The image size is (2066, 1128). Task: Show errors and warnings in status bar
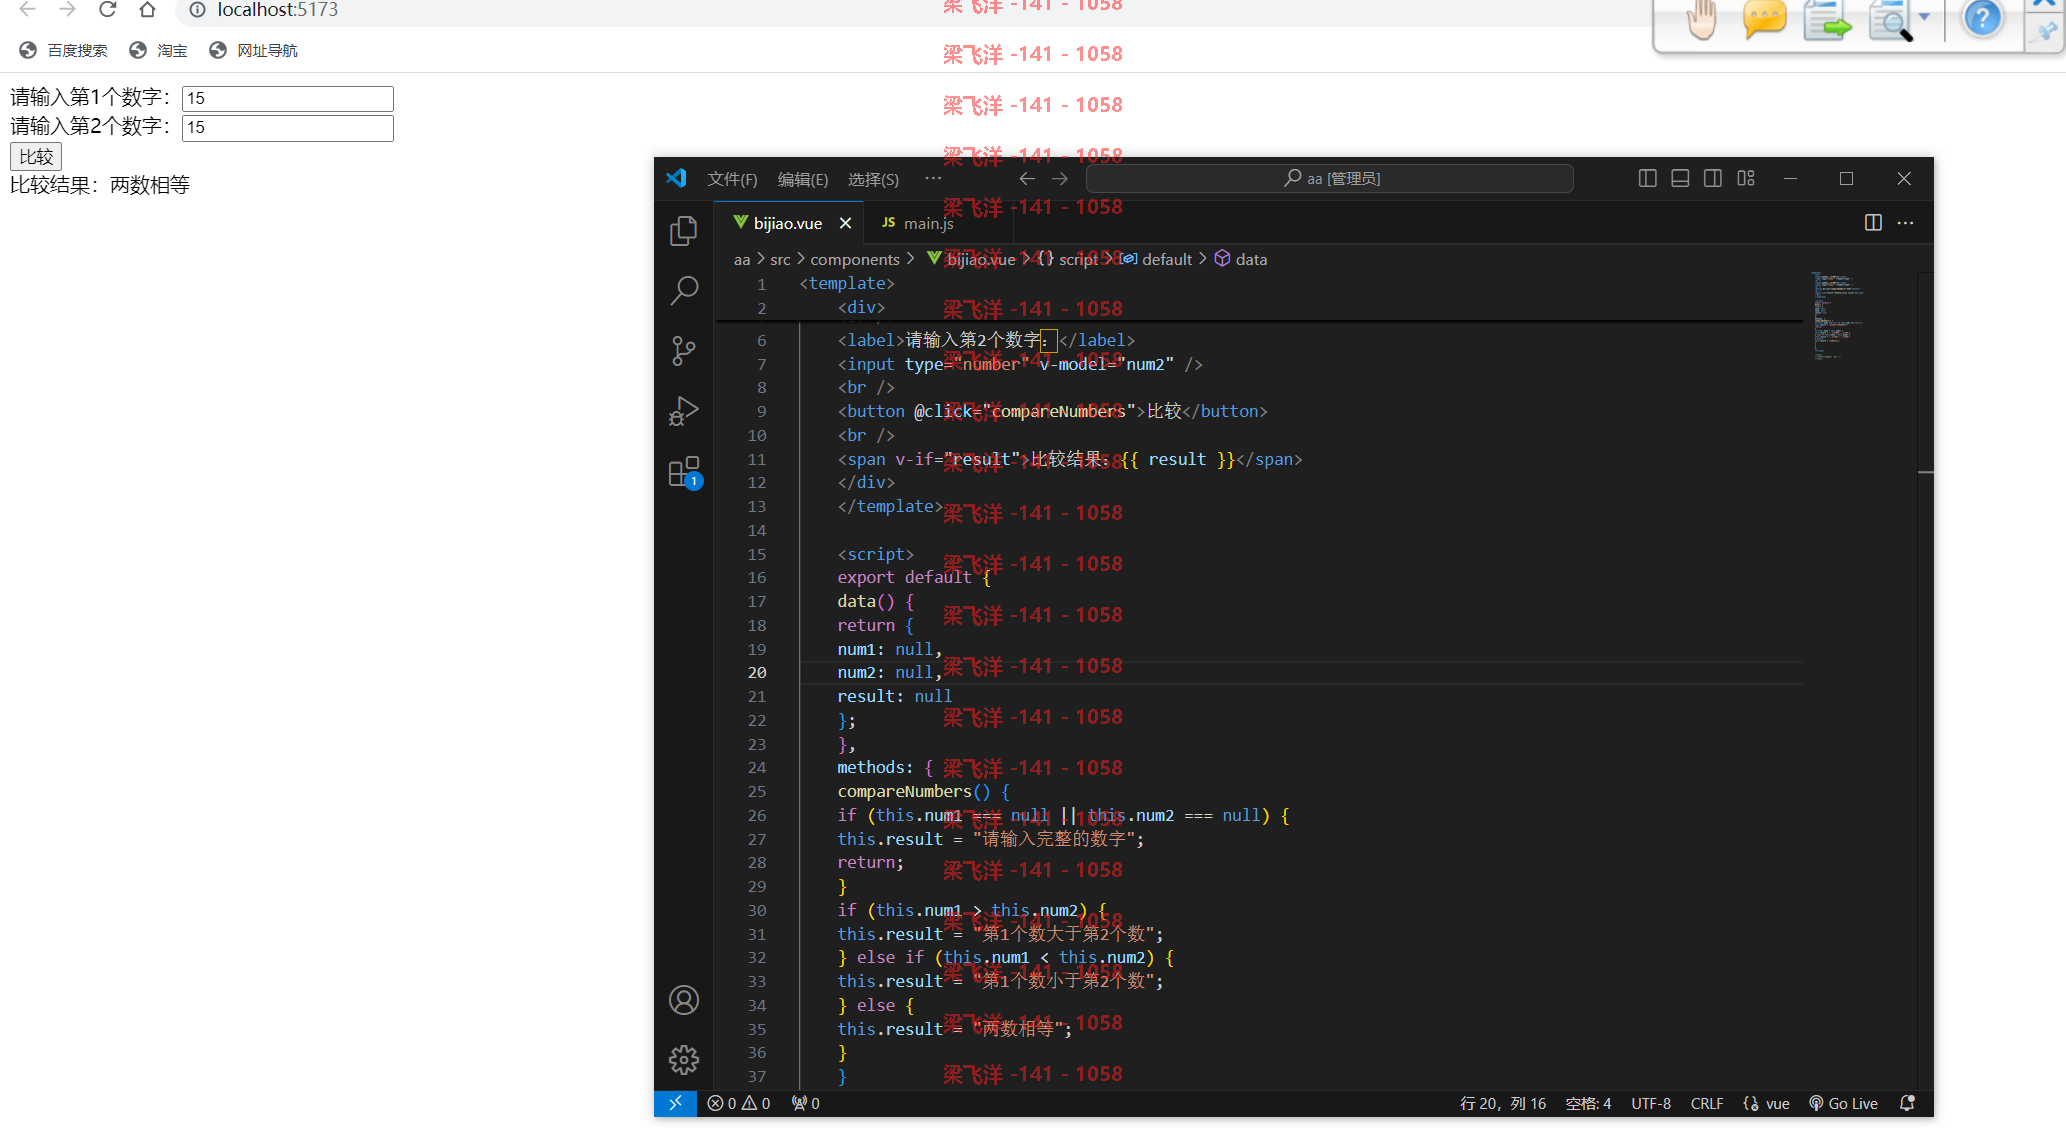(739, 1103)
